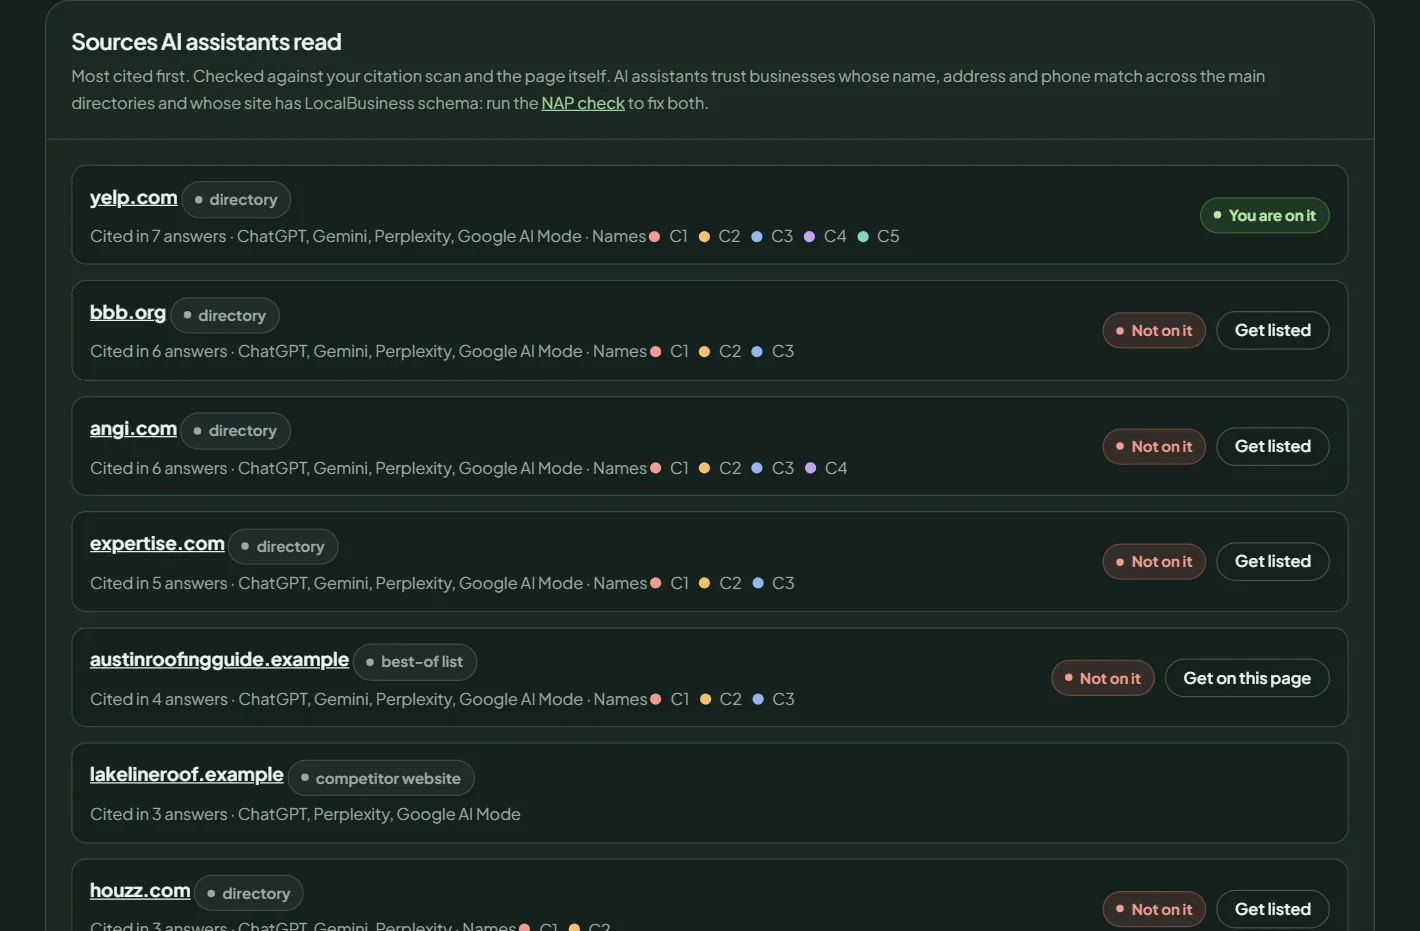Click the Not on it badge for bbb.org
The height and width of the screenshot is (931, 1420).
pos(1154,331)
